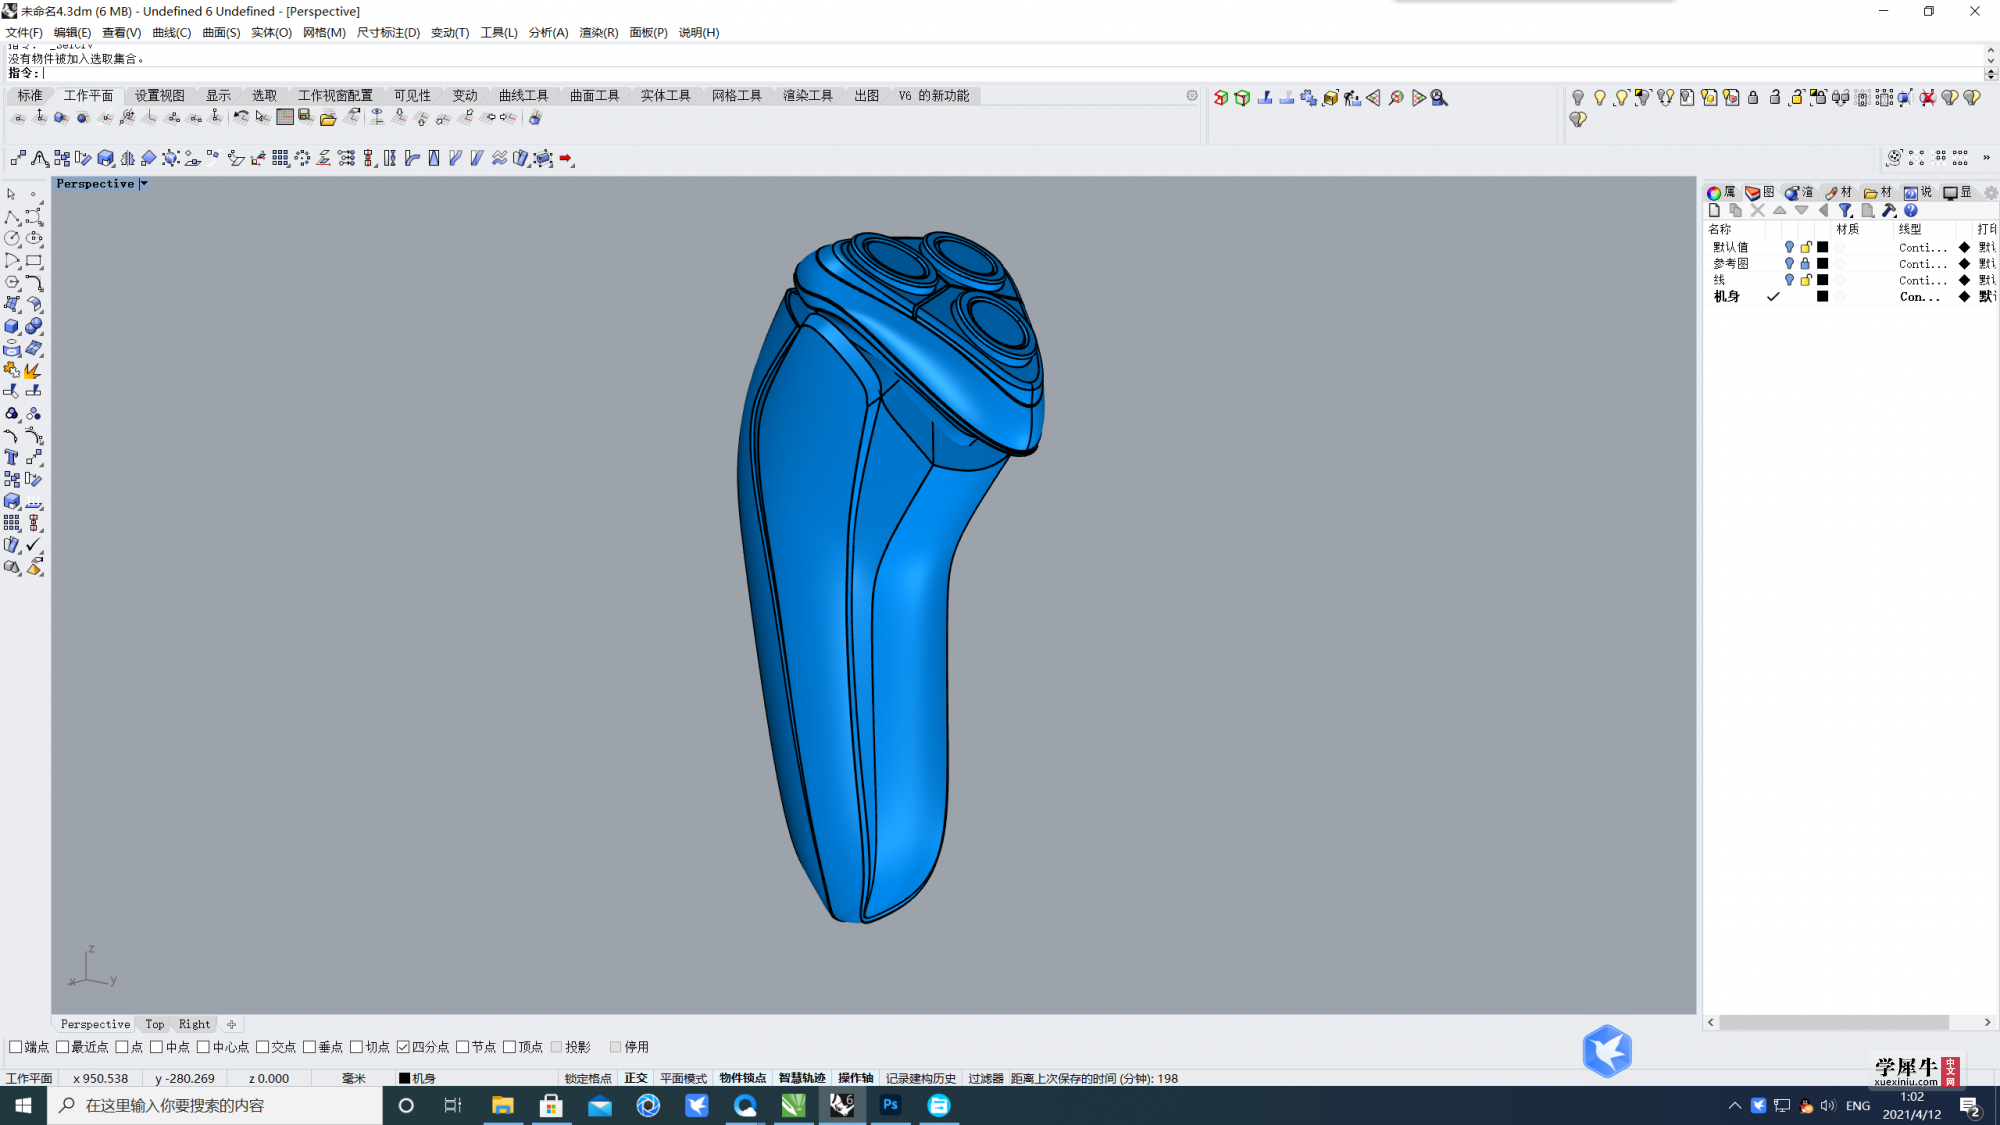This screenshot has width=2000, height=1125.
Task: Select the rectangular array tool in left sidebar
Action: coord(12,523)
